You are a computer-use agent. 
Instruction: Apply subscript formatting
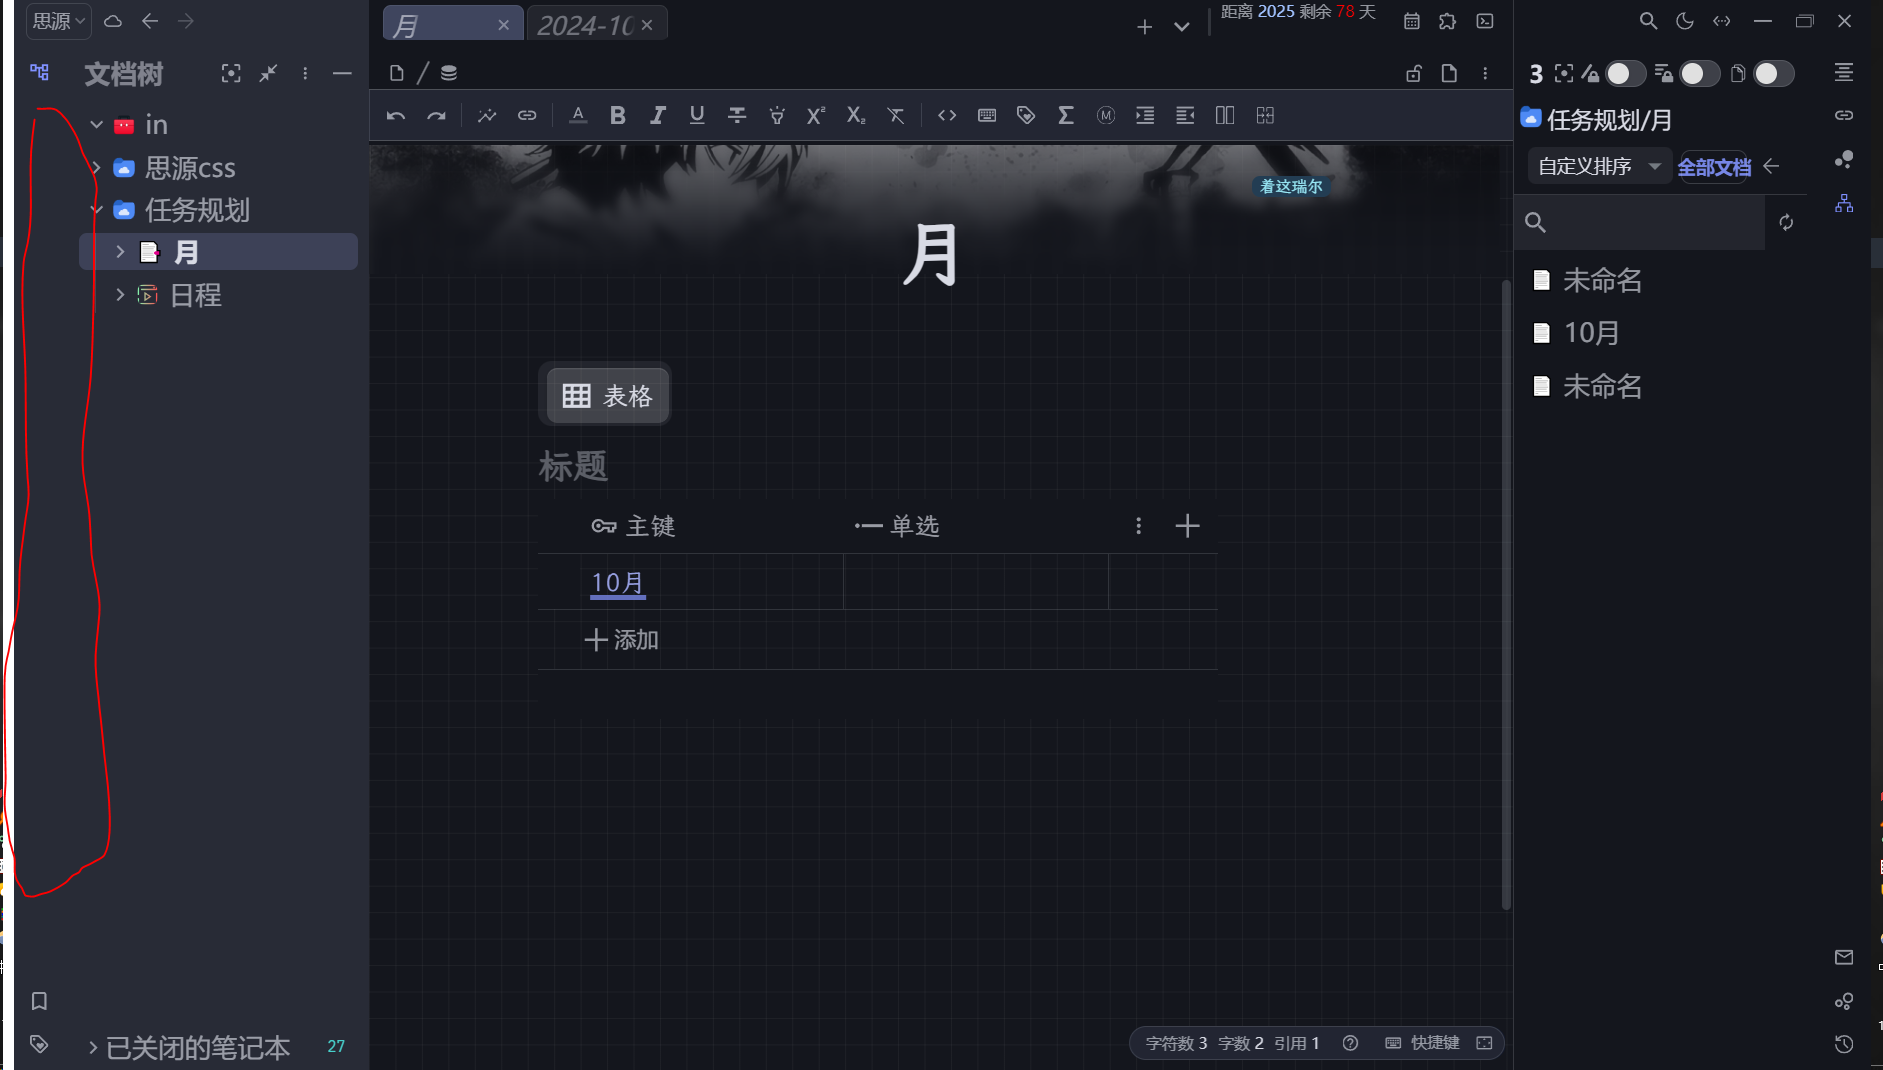pos(856,116)
